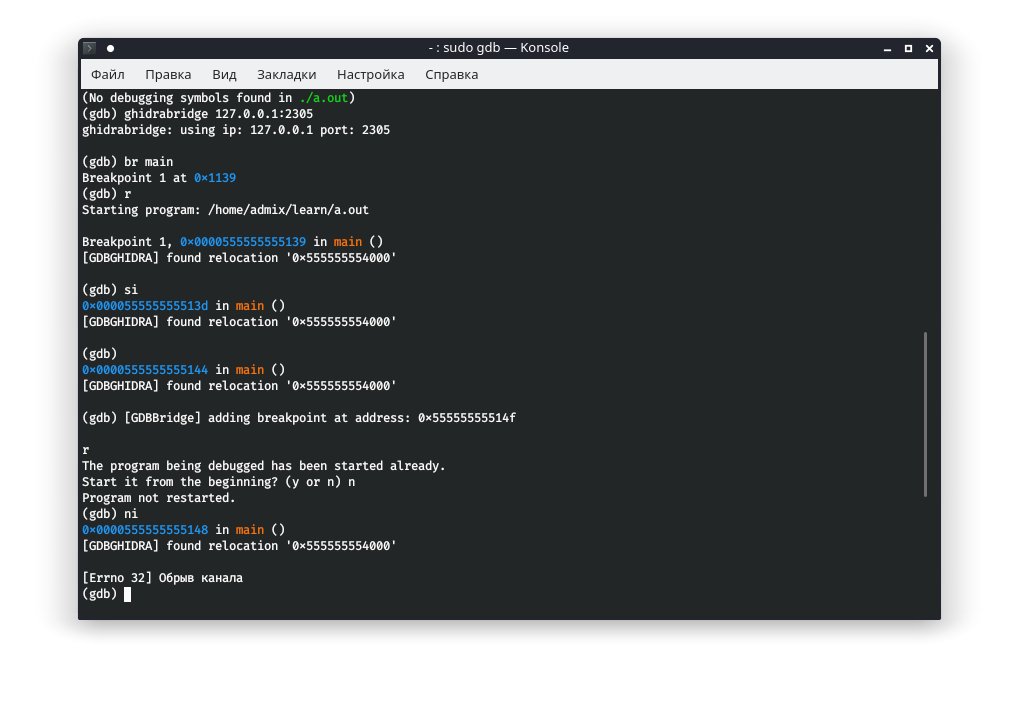Click the '(gdb) ni' command line
This screenshot has width=1019, height=708.
pos(110,514)
